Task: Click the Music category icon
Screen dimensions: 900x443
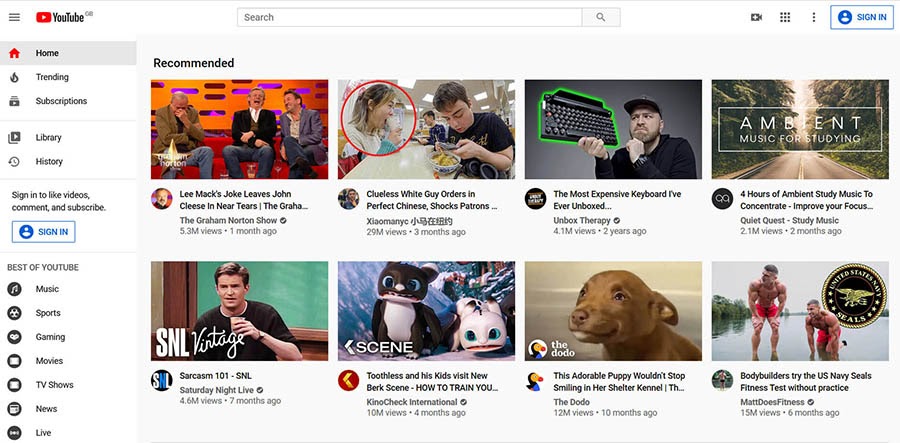Action: coord(14,289)
